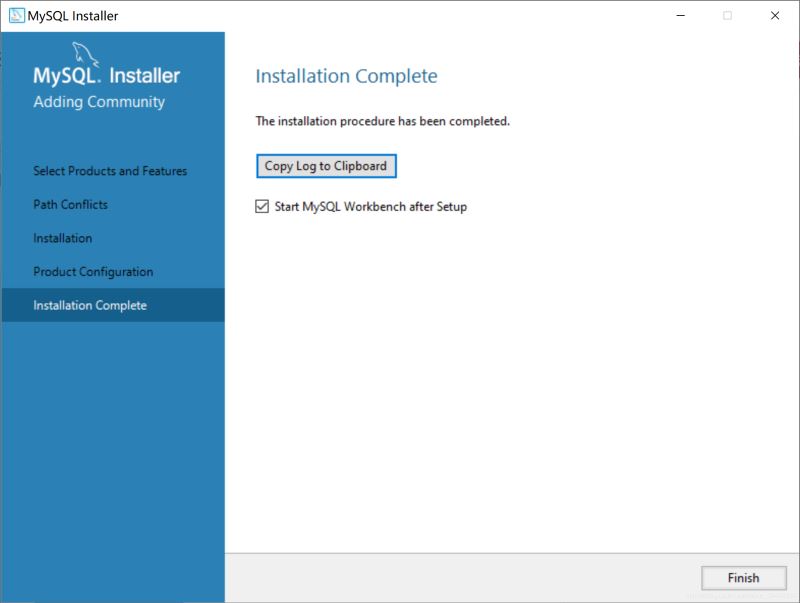The height and width of the screenshot is (603, 800).
Task: Click the Finish button
Action: (x=743, y=577)
